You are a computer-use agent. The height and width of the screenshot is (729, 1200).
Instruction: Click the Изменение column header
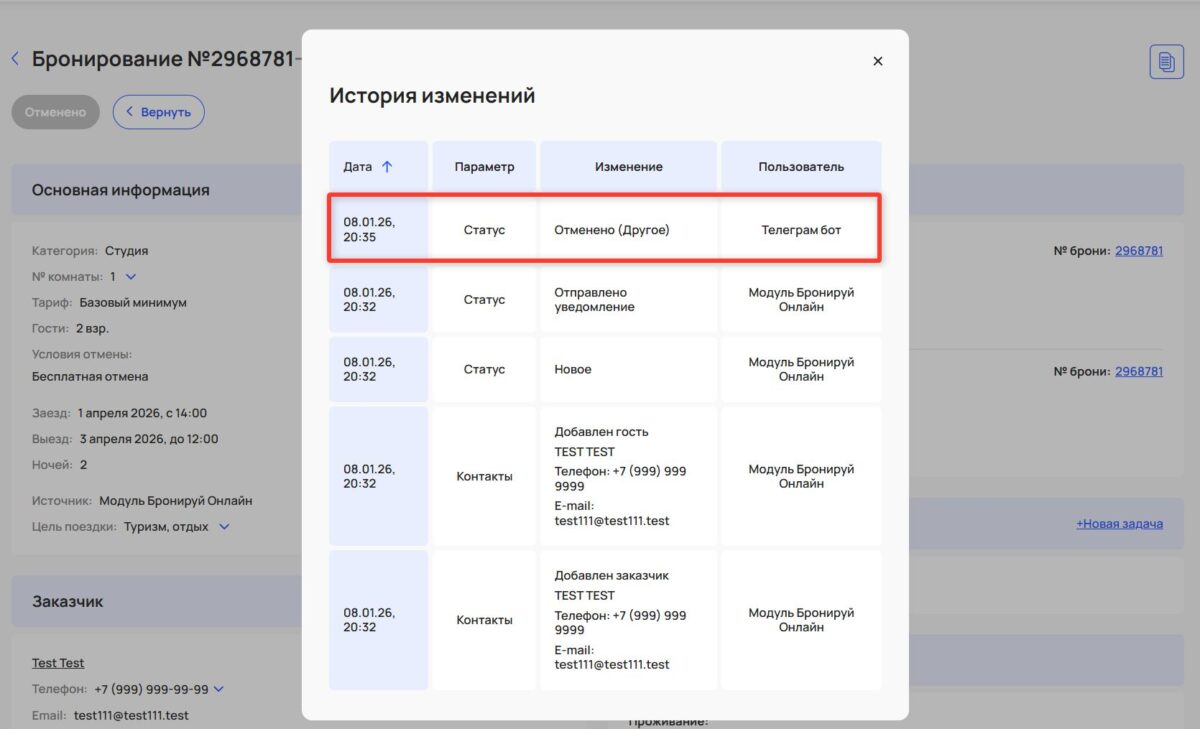coord(628,167)
